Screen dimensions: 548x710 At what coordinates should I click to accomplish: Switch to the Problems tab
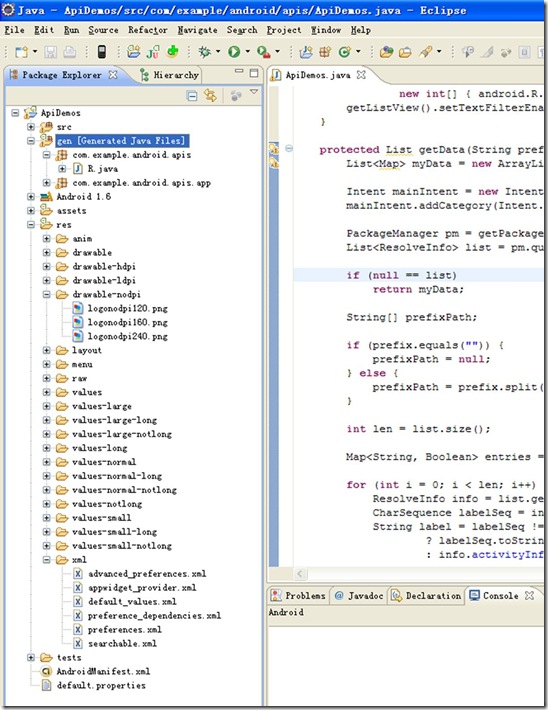coord(298,595)
